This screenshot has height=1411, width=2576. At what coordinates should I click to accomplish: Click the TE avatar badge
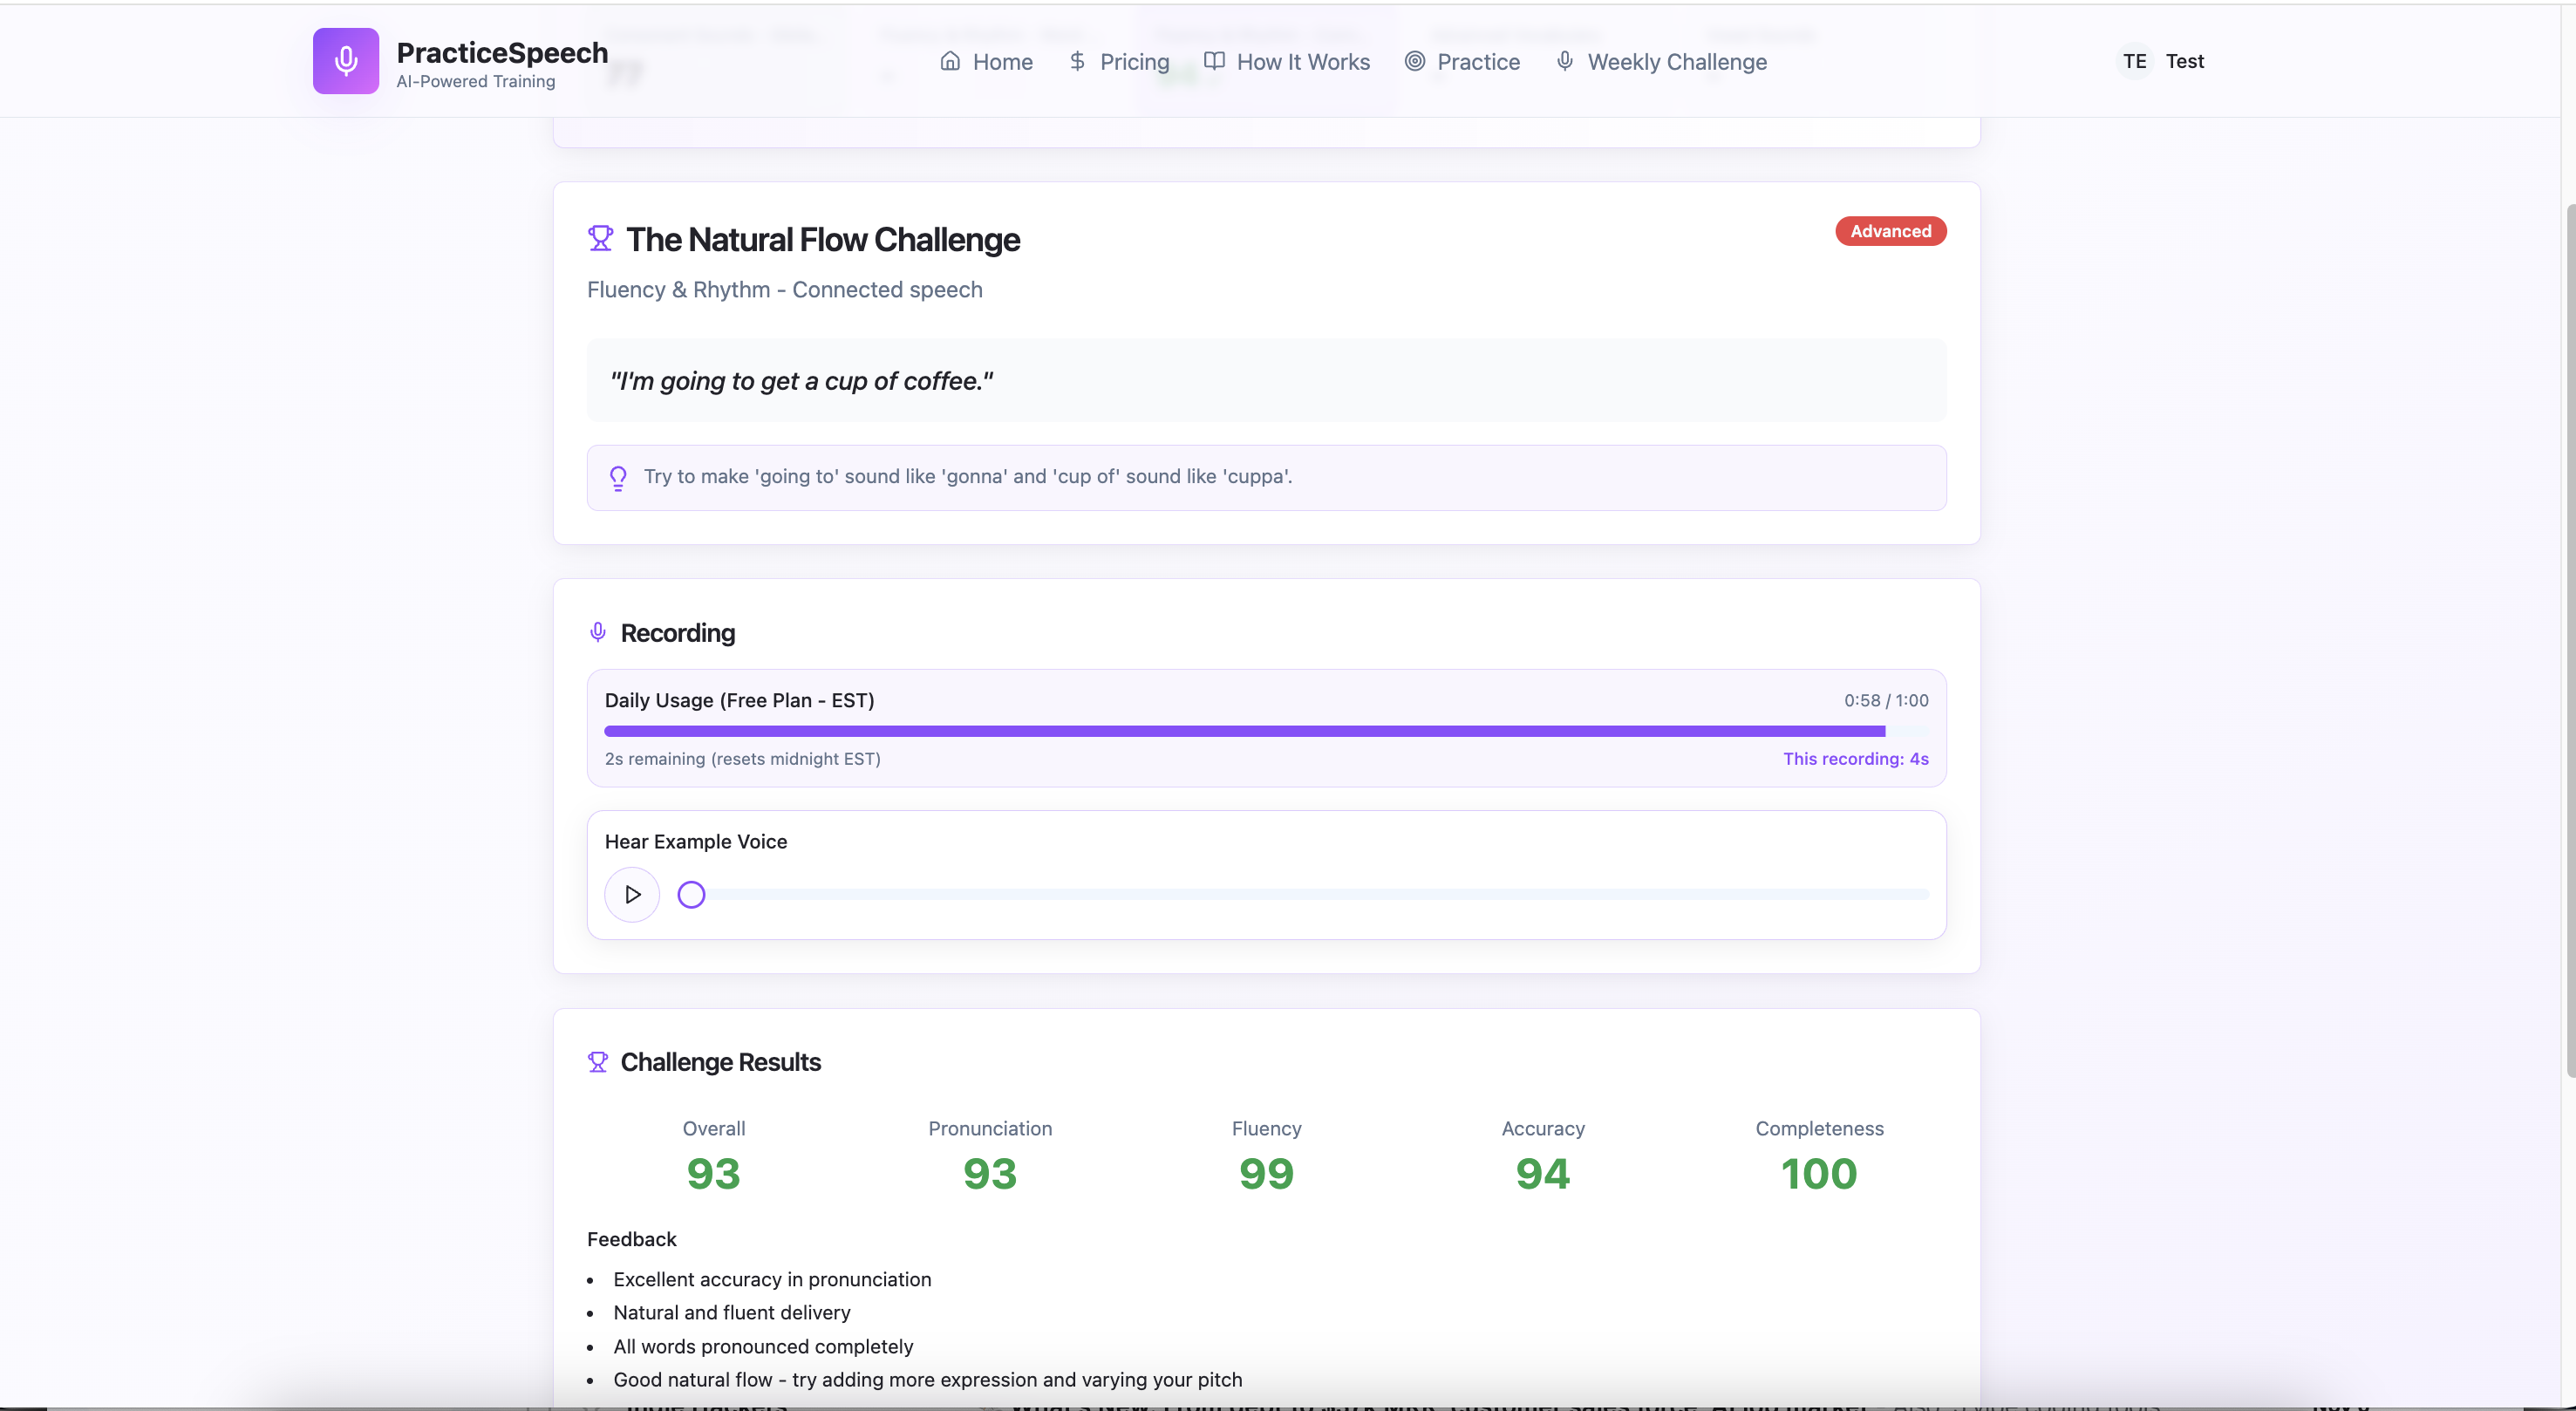tap(2134, 61)
